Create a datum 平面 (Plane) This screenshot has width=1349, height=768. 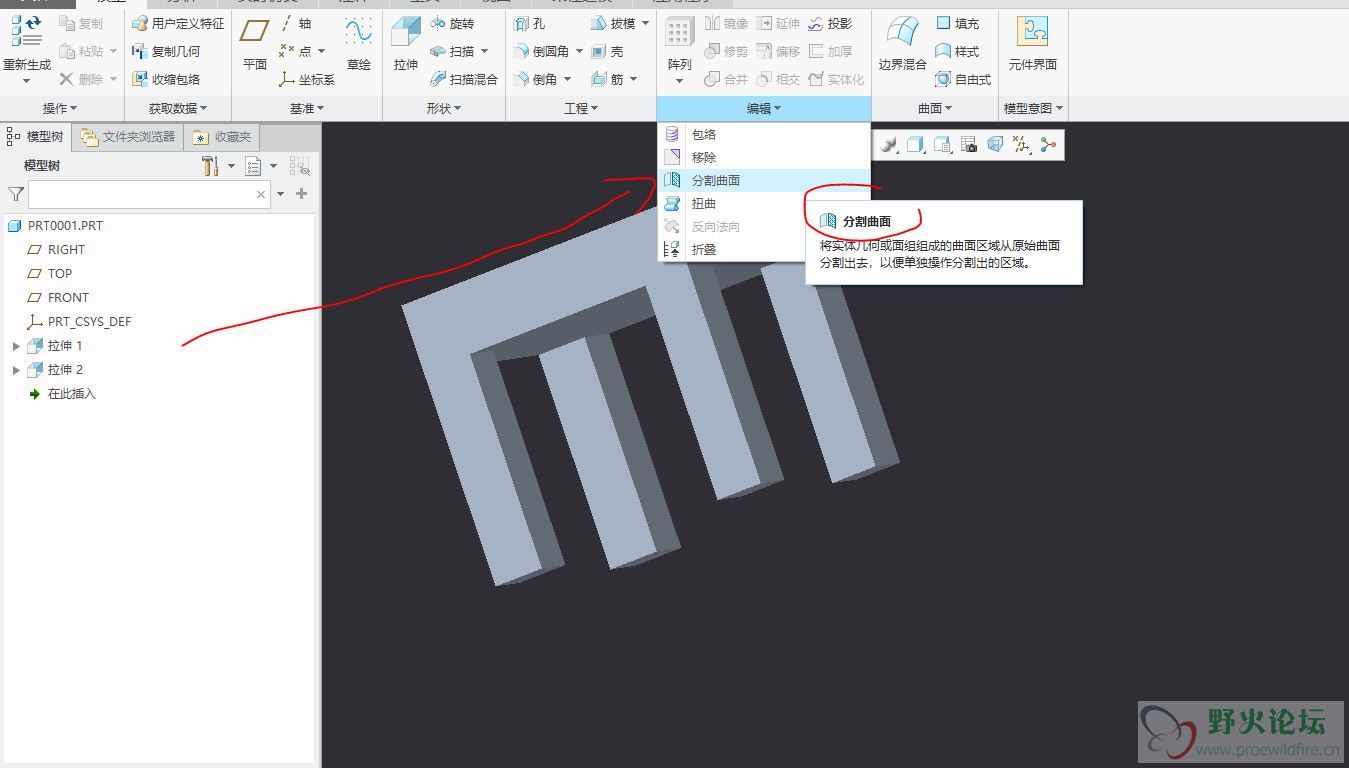[255, 44]
